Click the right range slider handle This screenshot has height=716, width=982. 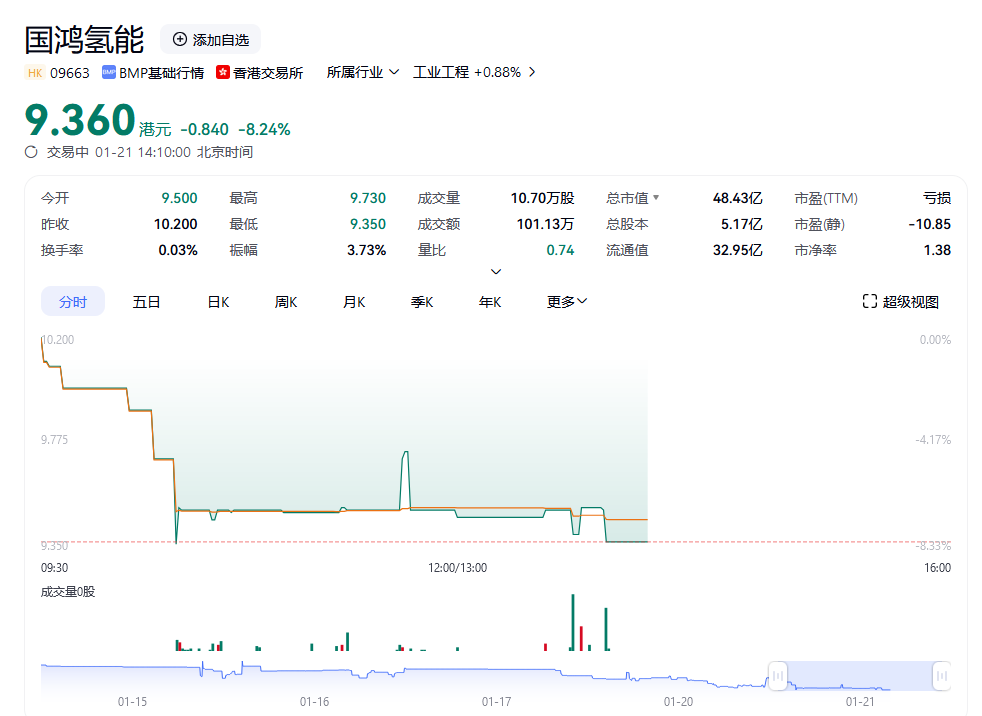(942, 676)
